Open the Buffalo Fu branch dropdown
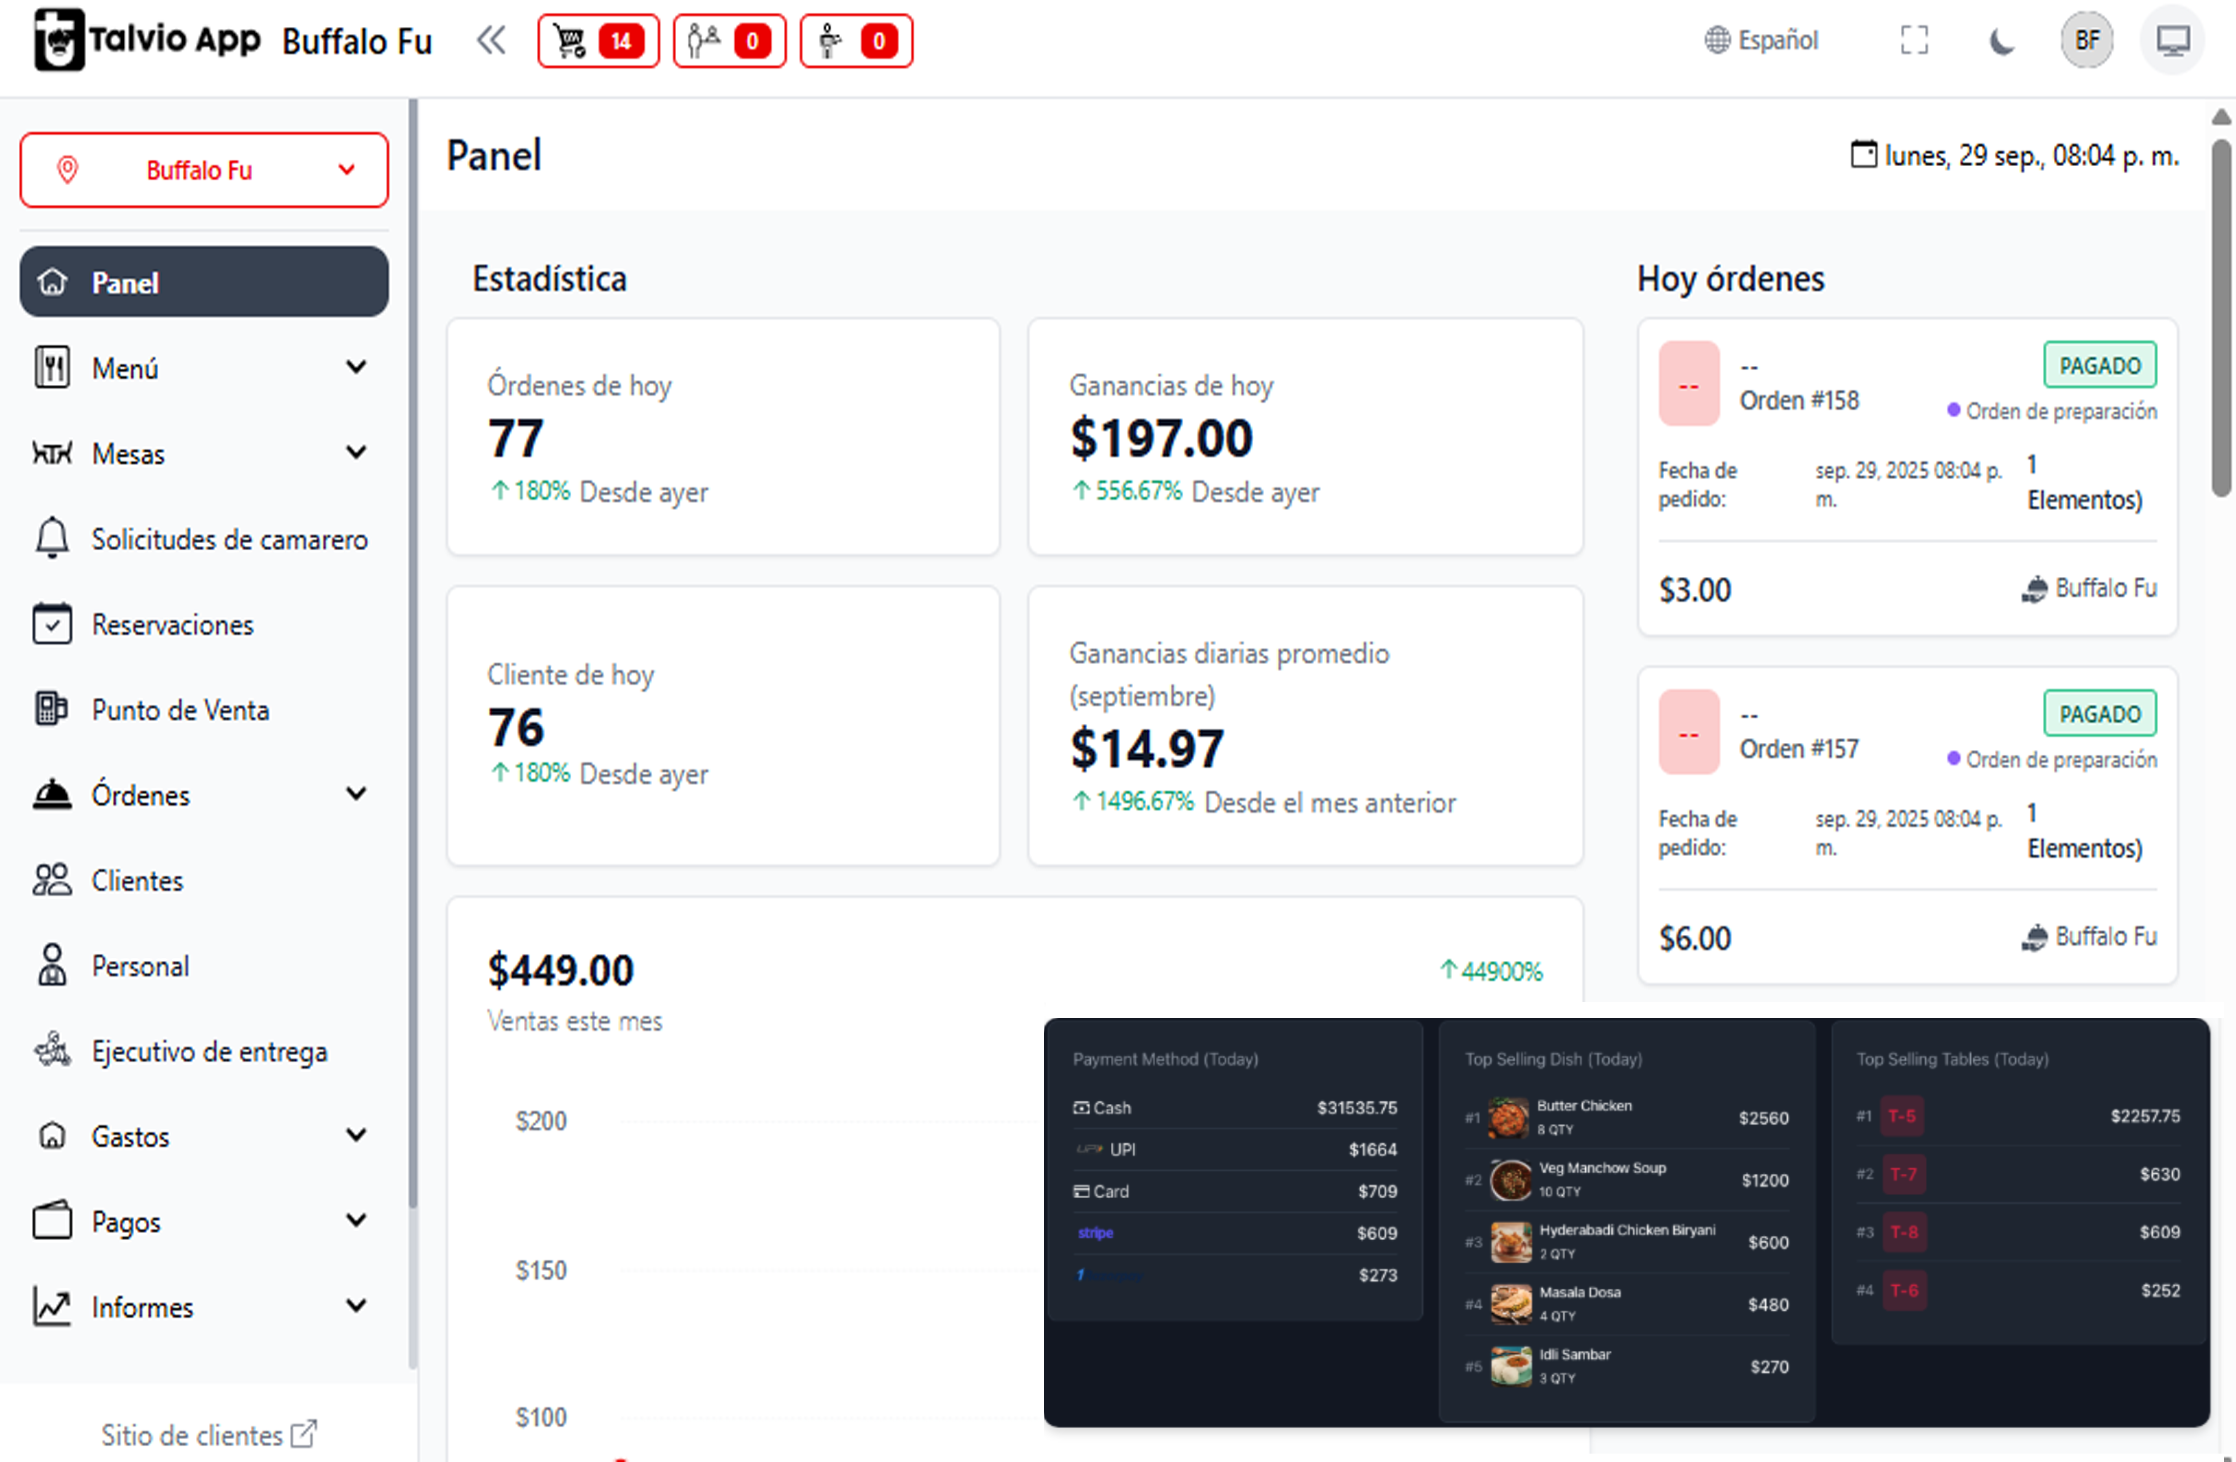2236x1462 pixels. click(x=204, y=170)
